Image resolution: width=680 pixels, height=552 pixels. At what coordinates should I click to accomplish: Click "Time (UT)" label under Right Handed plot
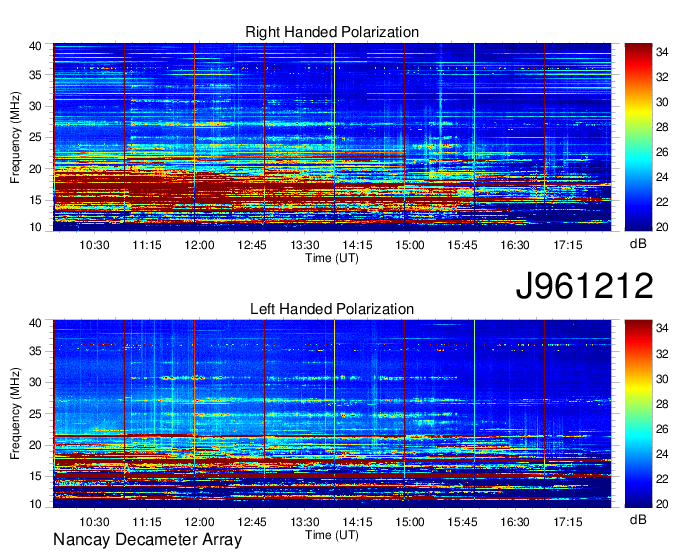332,258
